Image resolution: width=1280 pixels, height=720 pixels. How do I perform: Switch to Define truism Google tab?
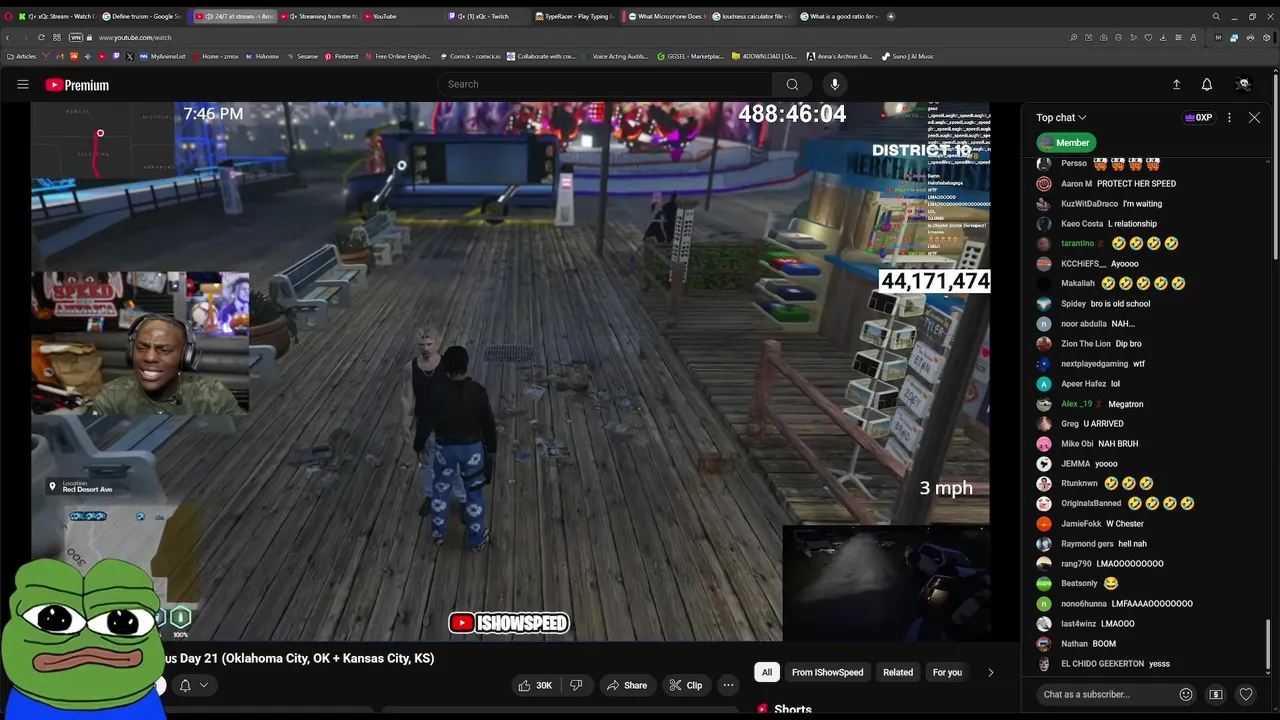point(143,16)
